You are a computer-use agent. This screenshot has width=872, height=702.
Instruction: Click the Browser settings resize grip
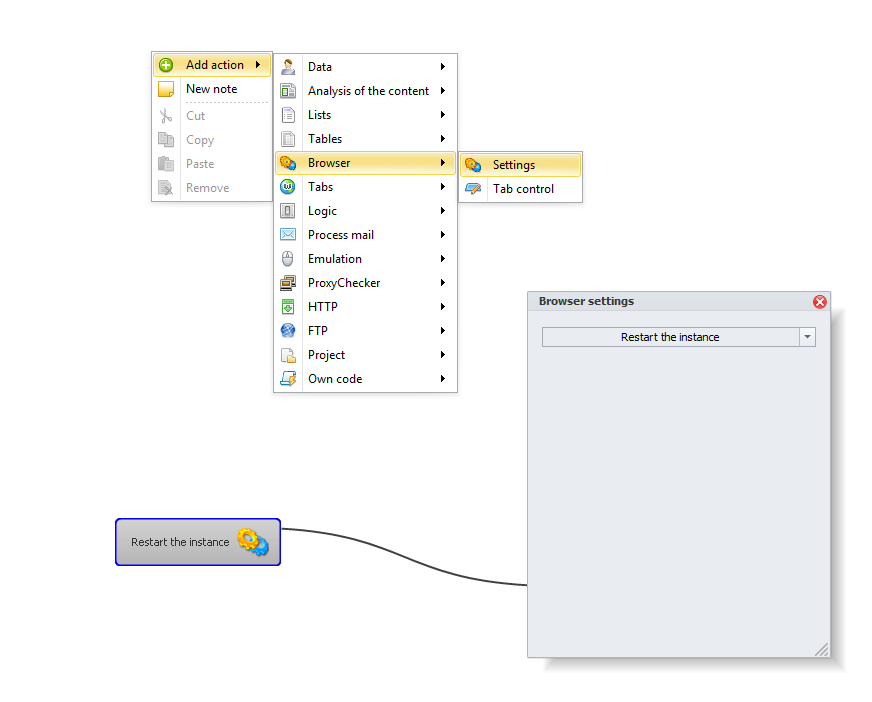(821, 649)
